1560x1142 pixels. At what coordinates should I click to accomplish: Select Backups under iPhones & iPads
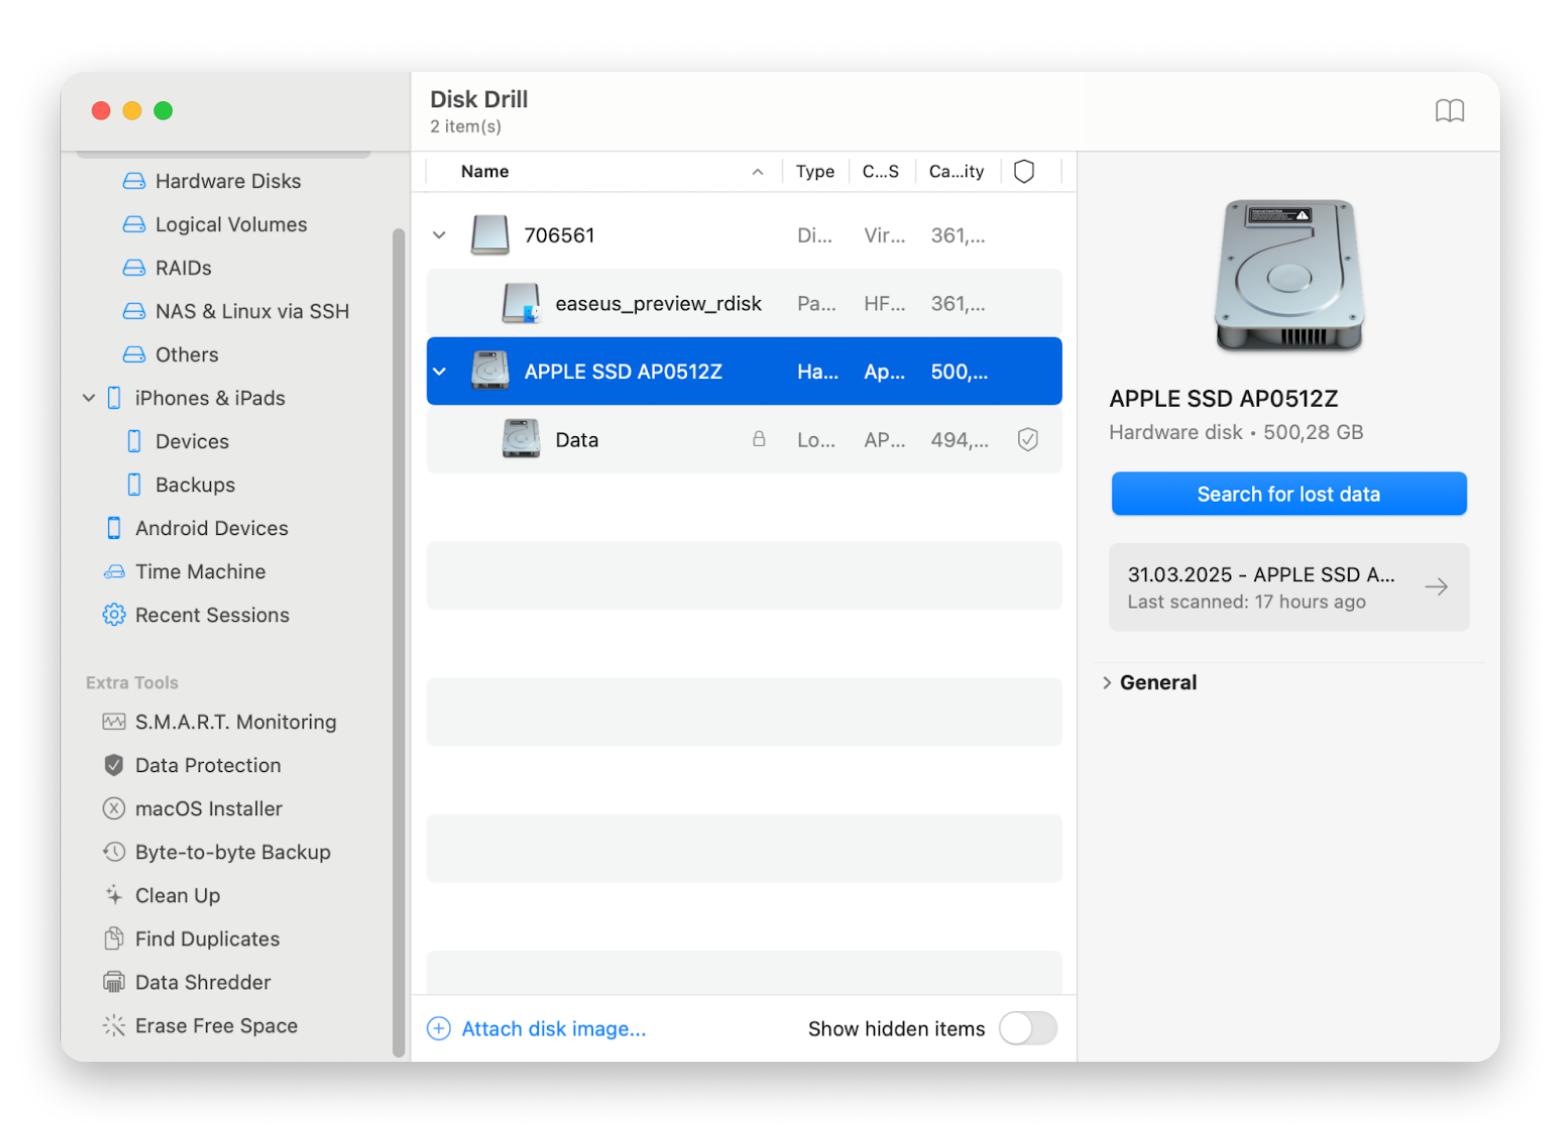pyautogui.click(x=195, y=485)
